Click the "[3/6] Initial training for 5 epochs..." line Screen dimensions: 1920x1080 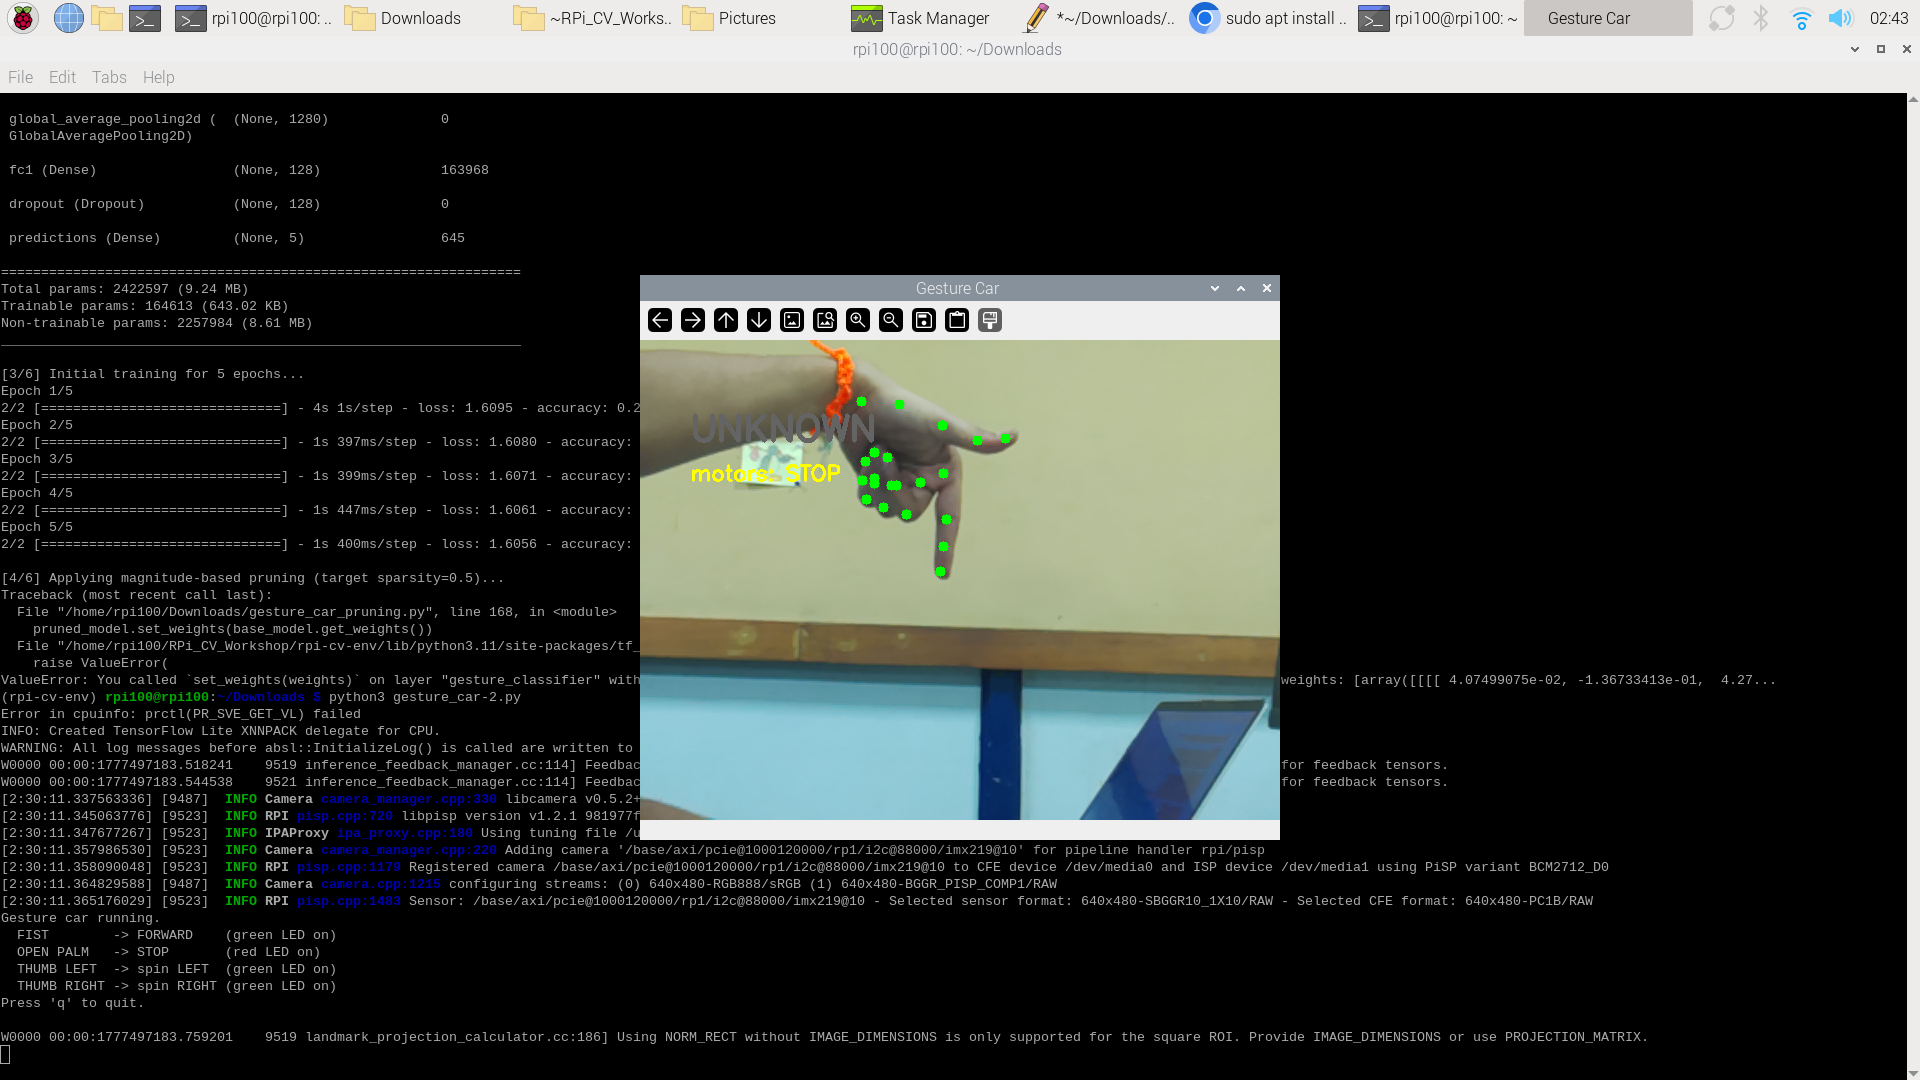pyautogui.click(x=153, y=374)
